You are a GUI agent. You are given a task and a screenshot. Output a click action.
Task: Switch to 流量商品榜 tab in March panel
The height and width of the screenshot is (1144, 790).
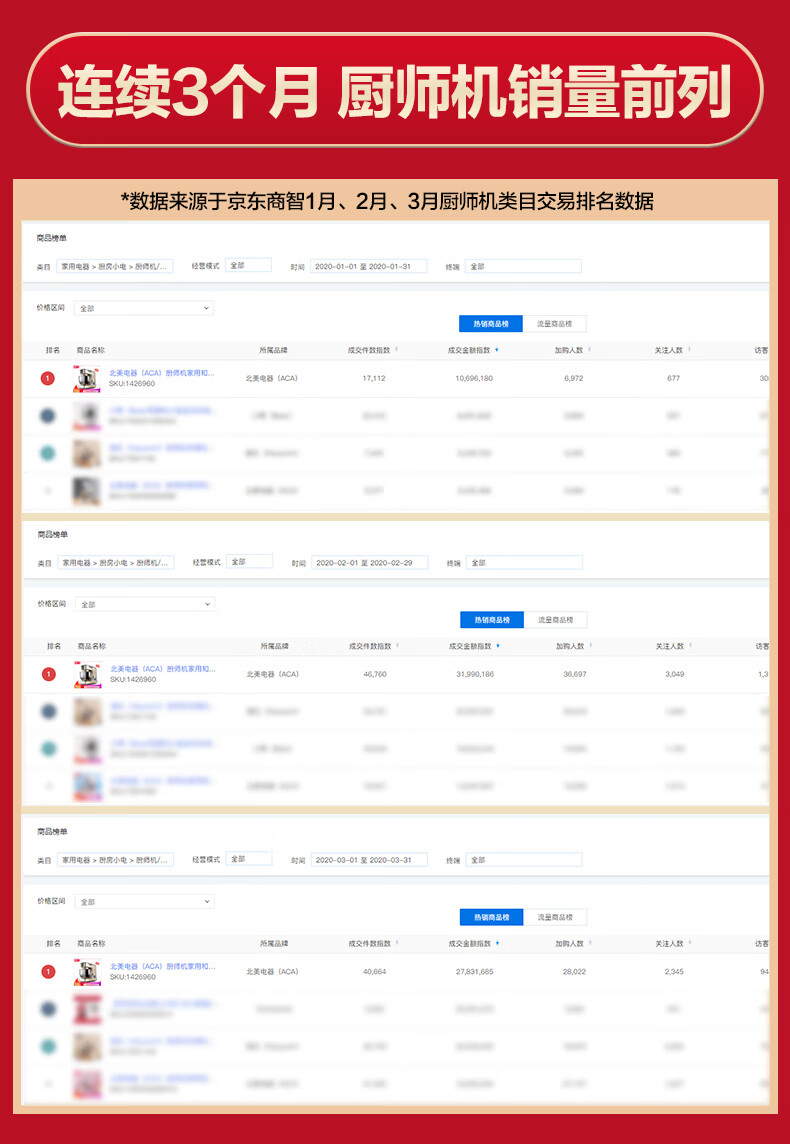pyautogui.click(x=555, y=917)
